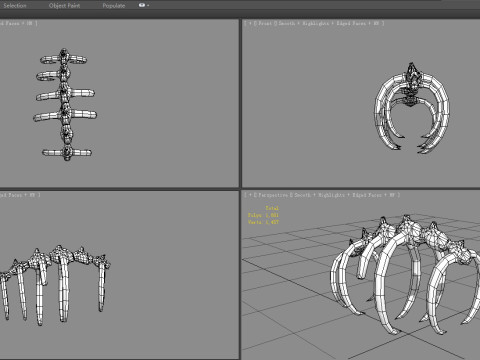Click the Edged Faces label in top-left viewport
Image resolution: width=480 pixels, height=360 pixels.
(11, 23)
